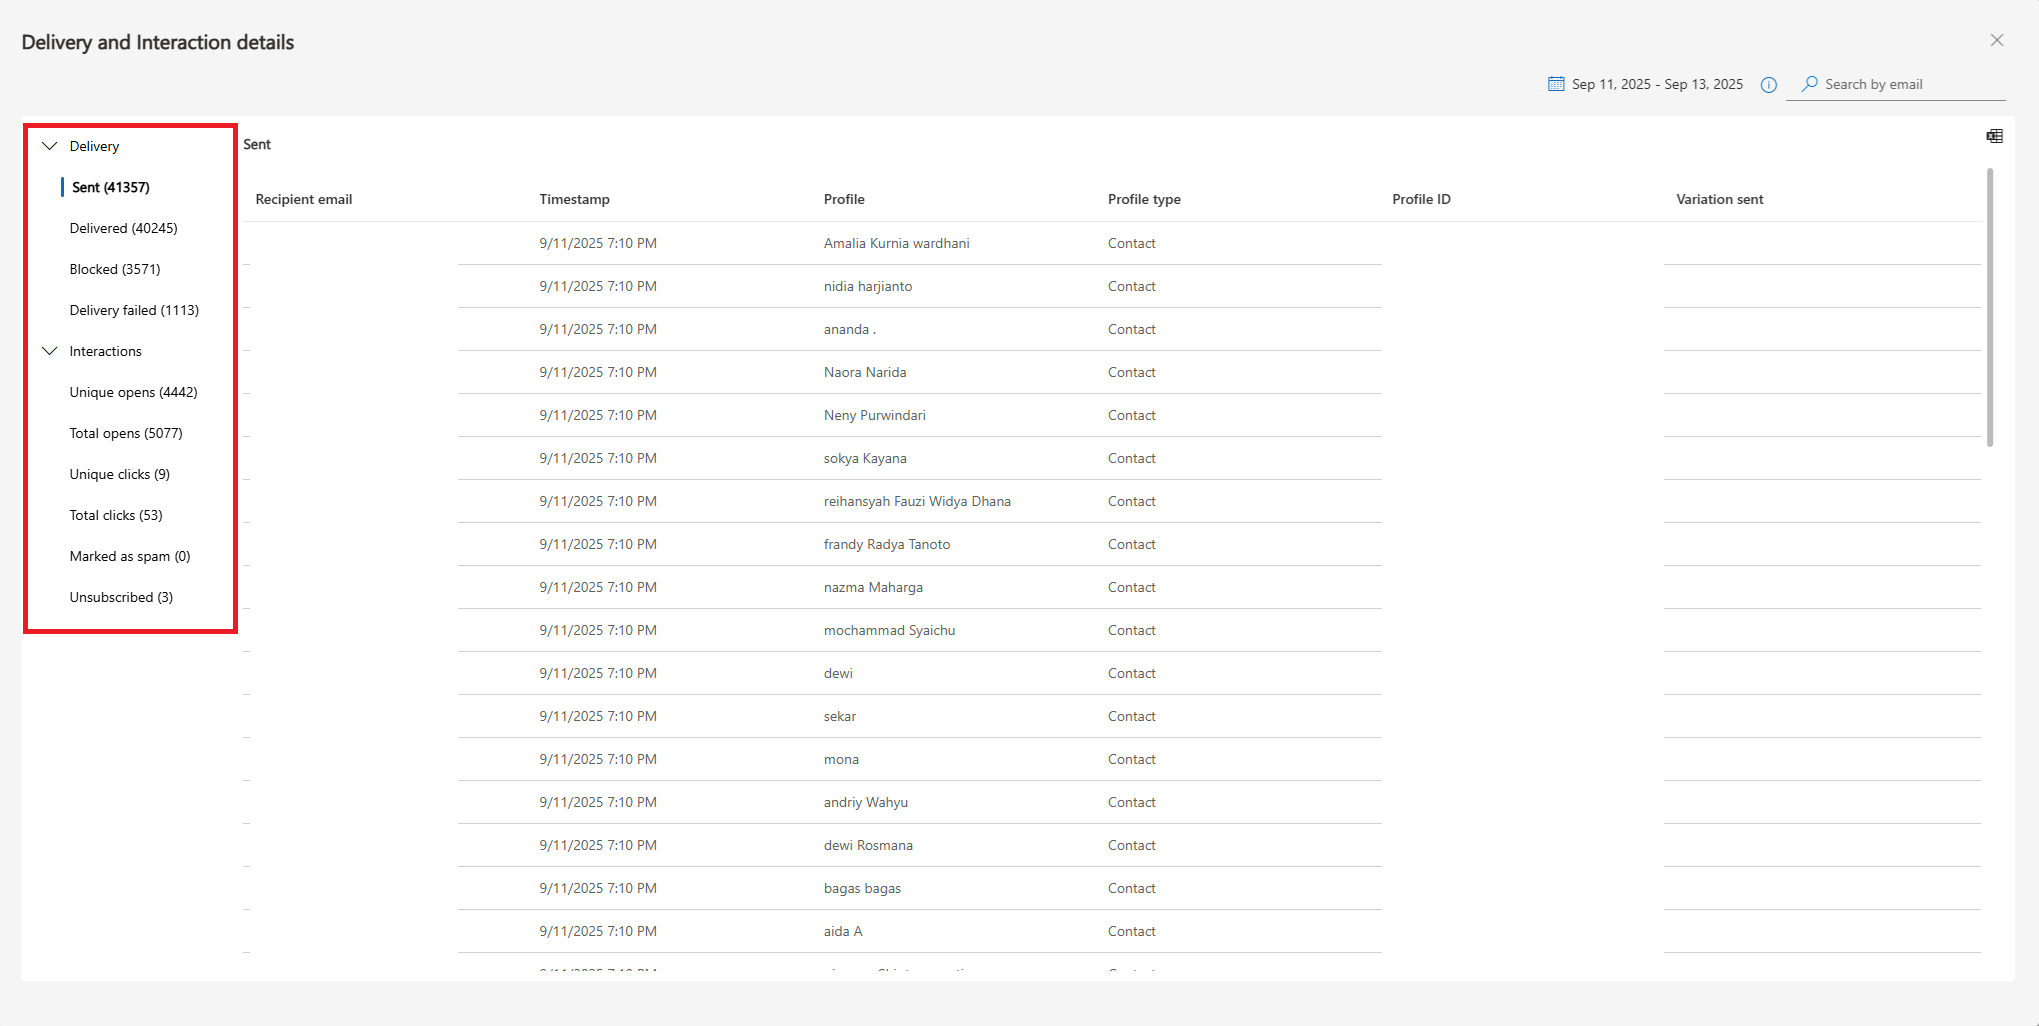Click the timestamp in aida A row
Viewport: 2039px width, 1026px height.
(x=598, y=931)
